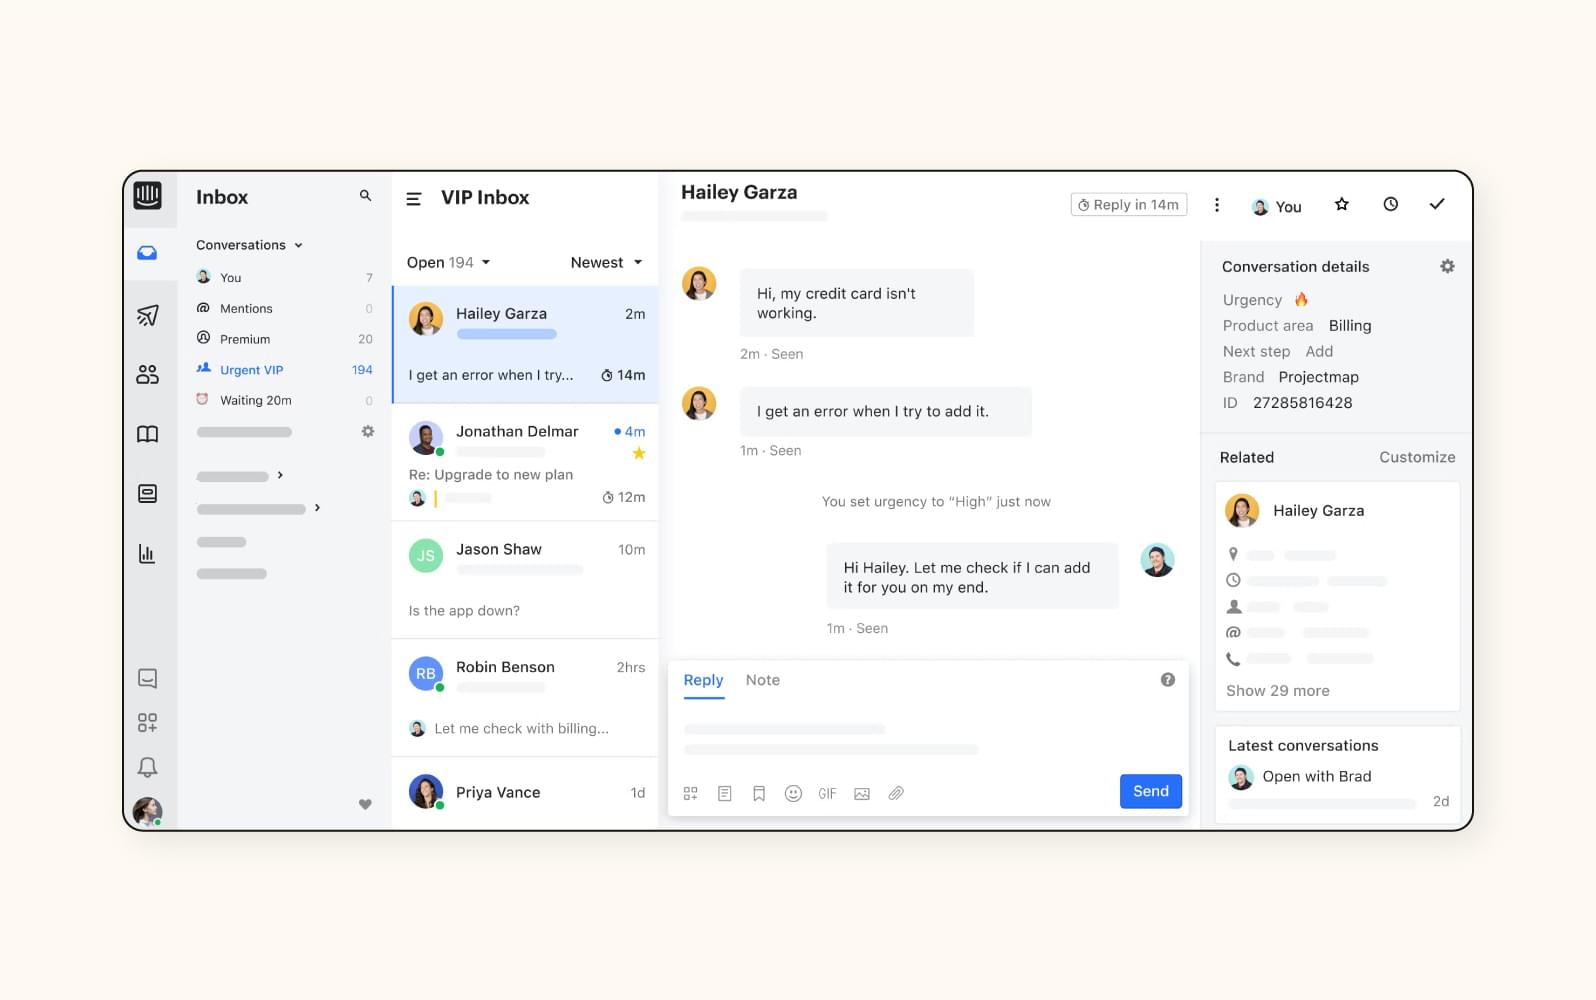
Task: Open inbox settings gear in sidebar
Action: (368, 431)
